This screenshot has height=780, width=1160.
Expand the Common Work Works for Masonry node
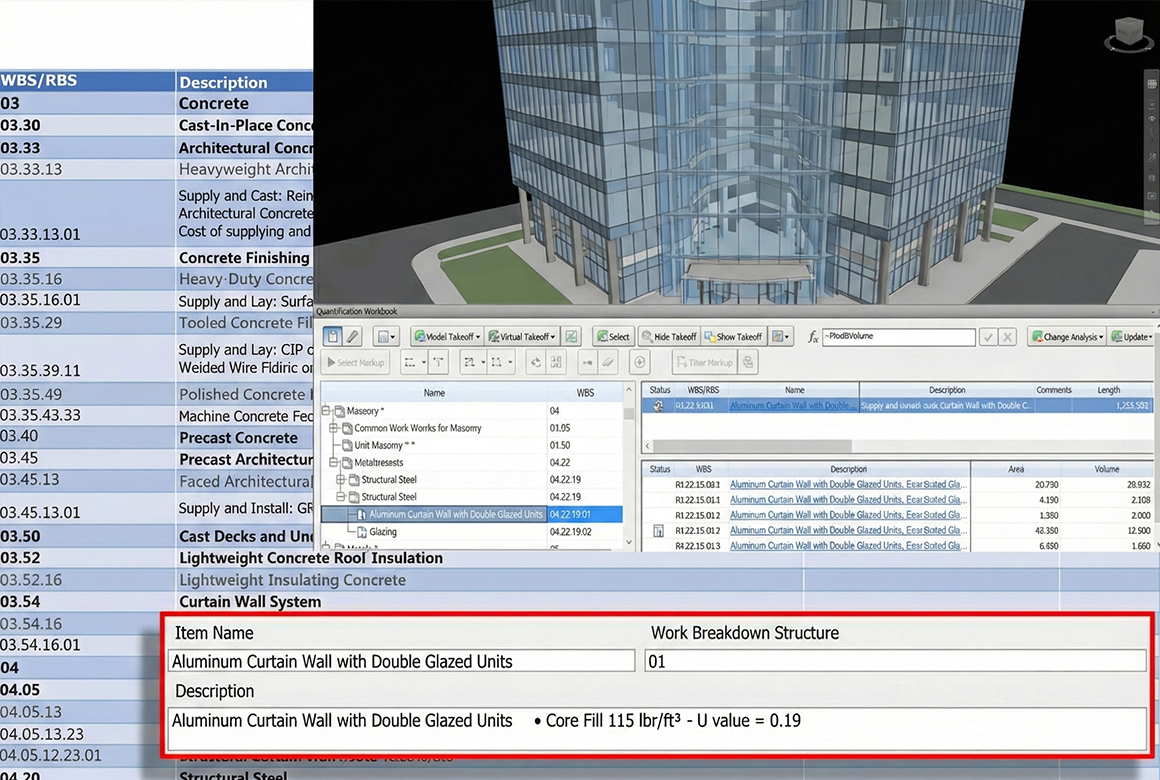334,428
